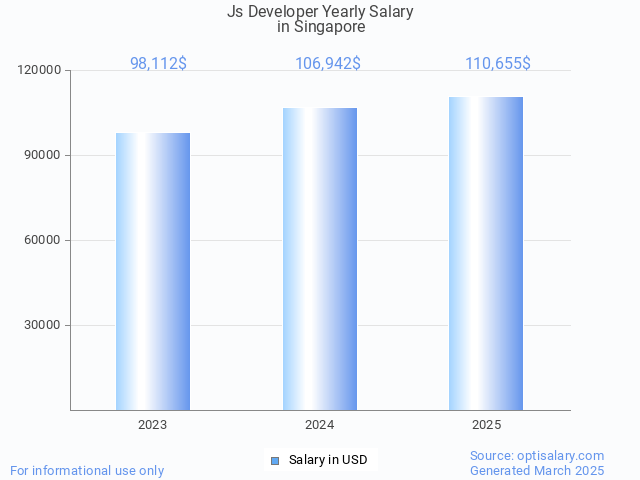640x480 pixels.
Task: Click the 2023 x-axis label
Action: pyautogui.click(x=153, y=425)
